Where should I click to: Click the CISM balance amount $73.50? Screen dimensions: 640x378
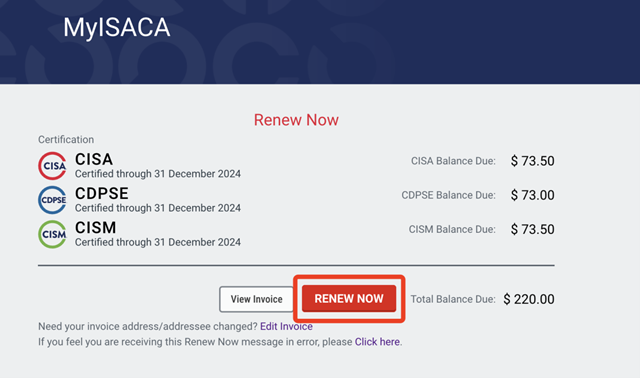click(x=532, y=229)
